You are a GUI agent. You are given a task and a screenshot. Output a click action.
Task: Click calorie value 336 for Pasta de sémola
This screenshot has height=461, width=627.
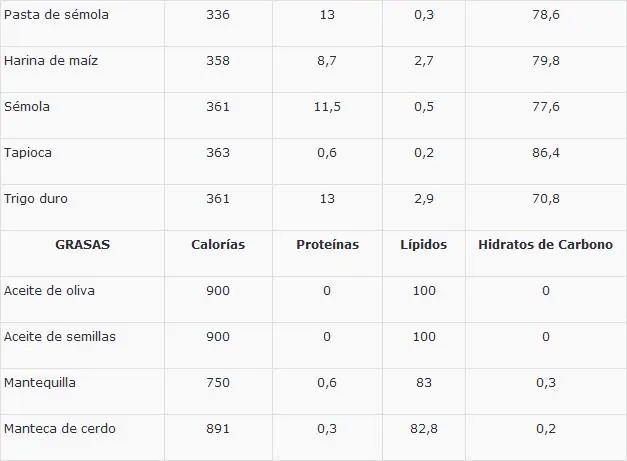point(217,15)
